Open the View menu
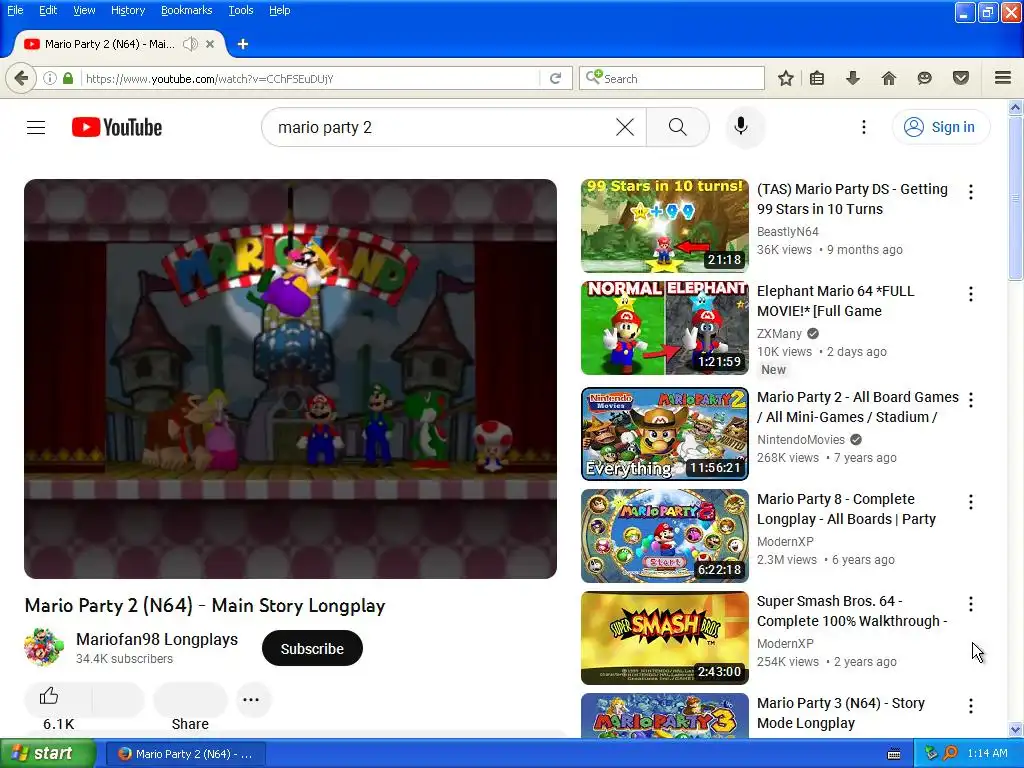 (x=84, y=10)
